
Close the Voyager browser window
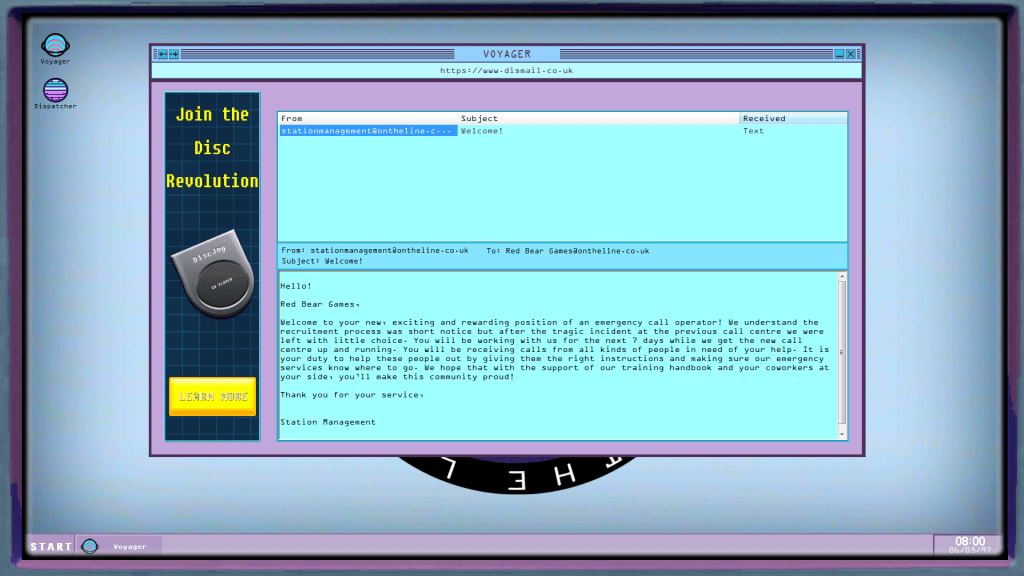point(851,54)
